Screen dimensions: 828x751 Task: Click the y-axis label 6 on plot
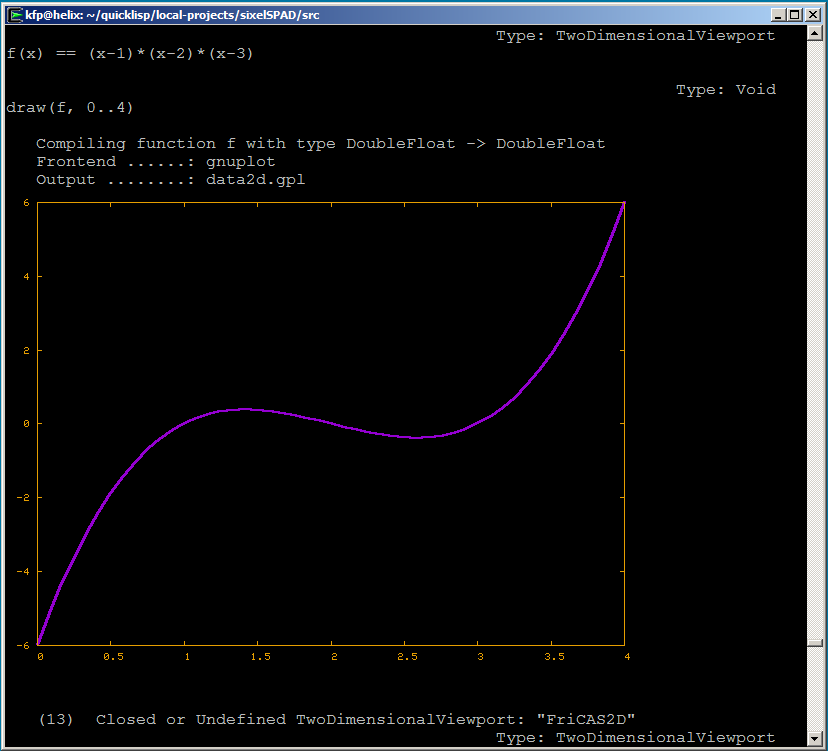click(x=27, y=203)
